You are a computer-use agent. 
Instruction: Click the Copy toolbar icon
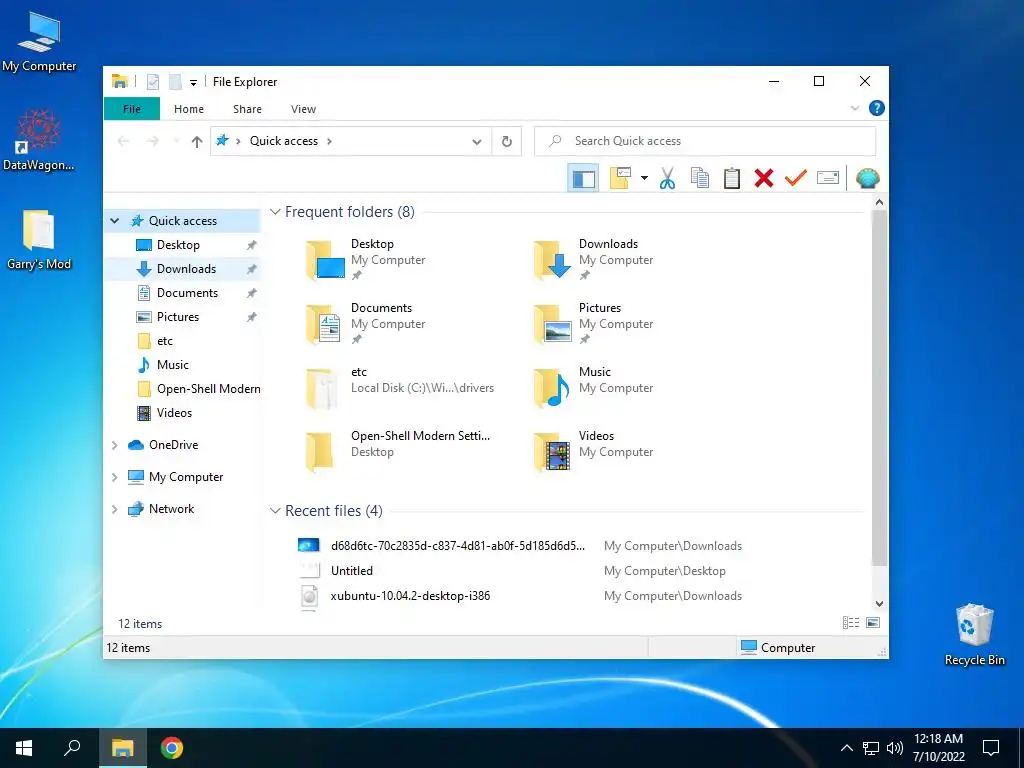coord(699,178)
